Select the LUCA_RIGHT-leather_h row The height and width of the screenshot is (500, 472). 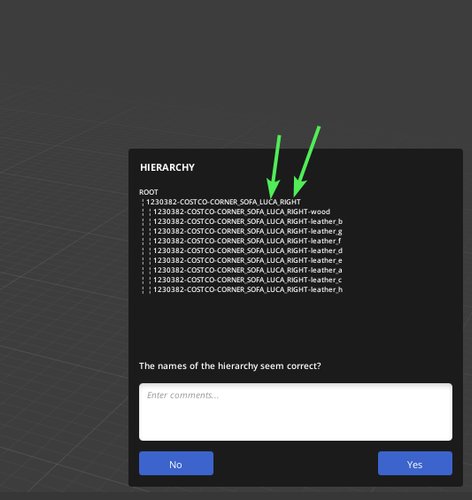pyautogui.click(x=248, y=289)
